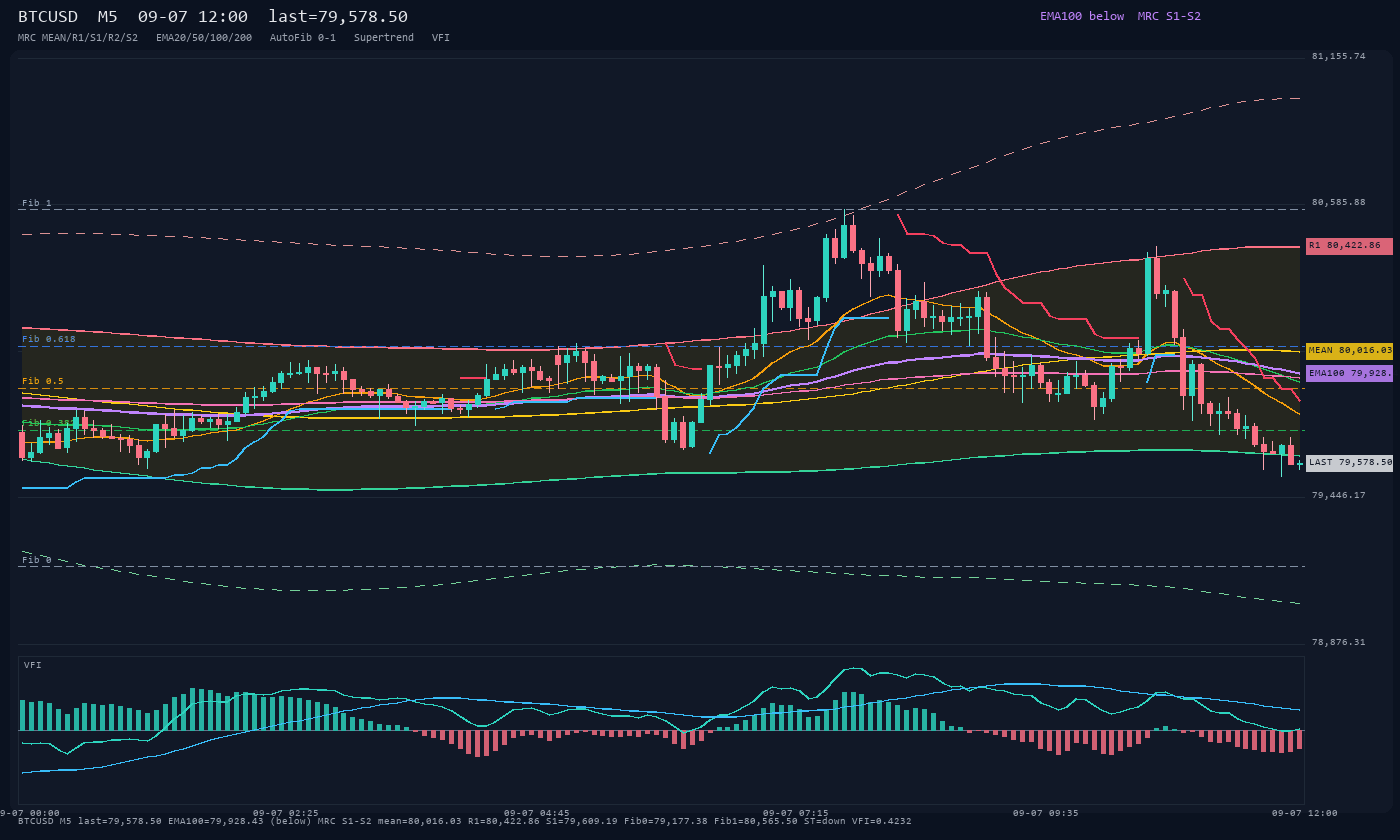Click the bottom status summary line
The width and height of the screenshot is (1400, 840).
[x=464, y=821]
